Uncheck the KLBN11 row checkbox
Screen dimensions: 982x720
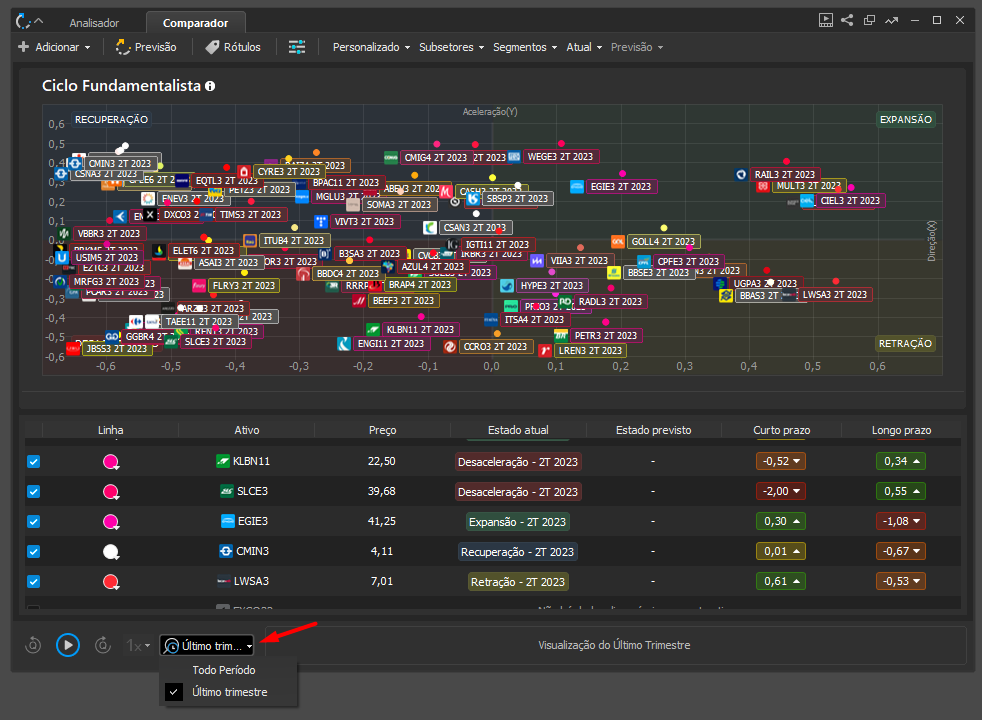(34, 462)
